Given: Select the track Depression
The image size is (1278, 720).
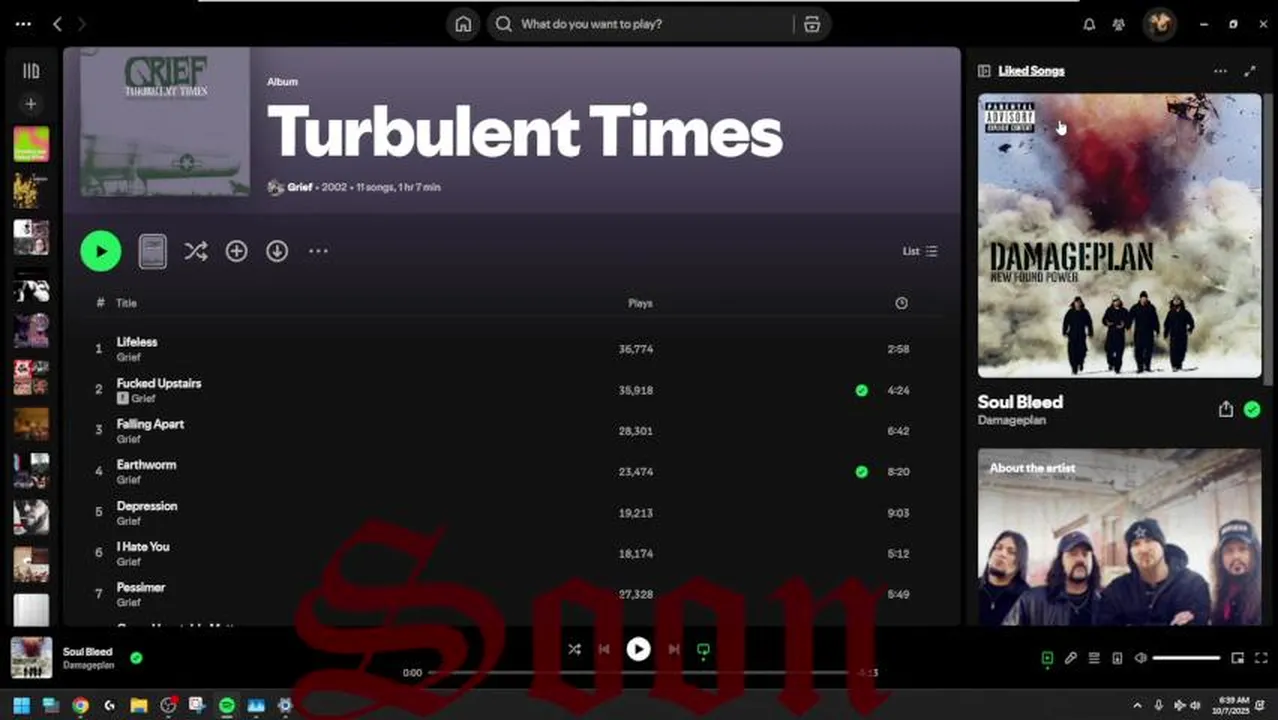Looking at the screenshot, I should pyautogui.click(x=146, y=506).
